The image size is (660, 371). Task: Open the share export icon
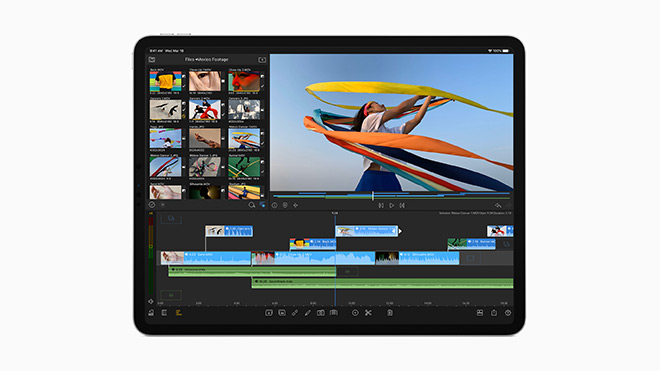[x=494, y=313]
